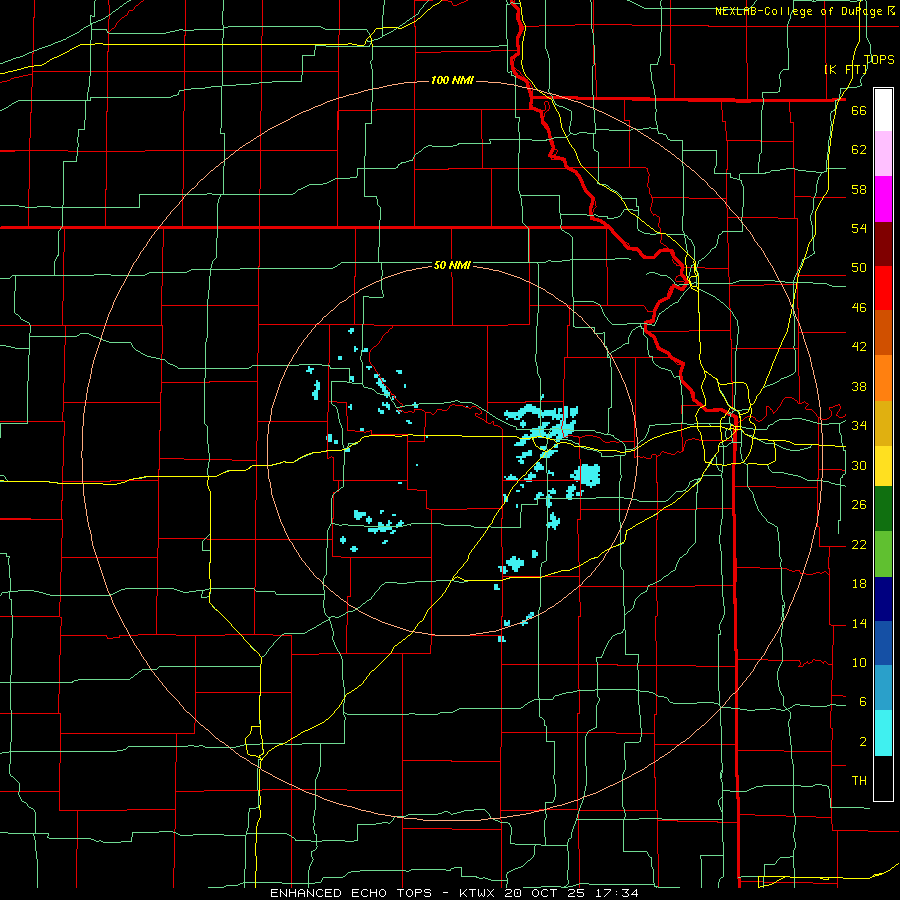Click the 'TH' threshold legend label
Screen dimensions: 900x900
tap(859, 781)
